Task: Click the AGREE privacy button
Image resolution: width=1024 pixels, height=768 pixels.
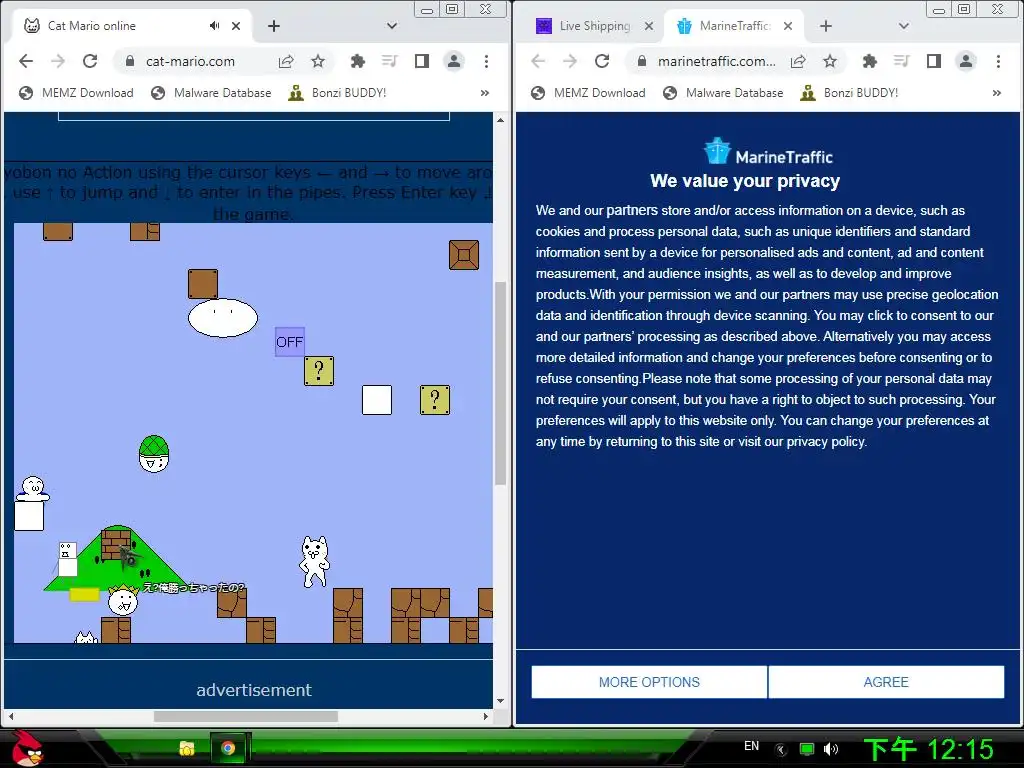Action: 886,682
